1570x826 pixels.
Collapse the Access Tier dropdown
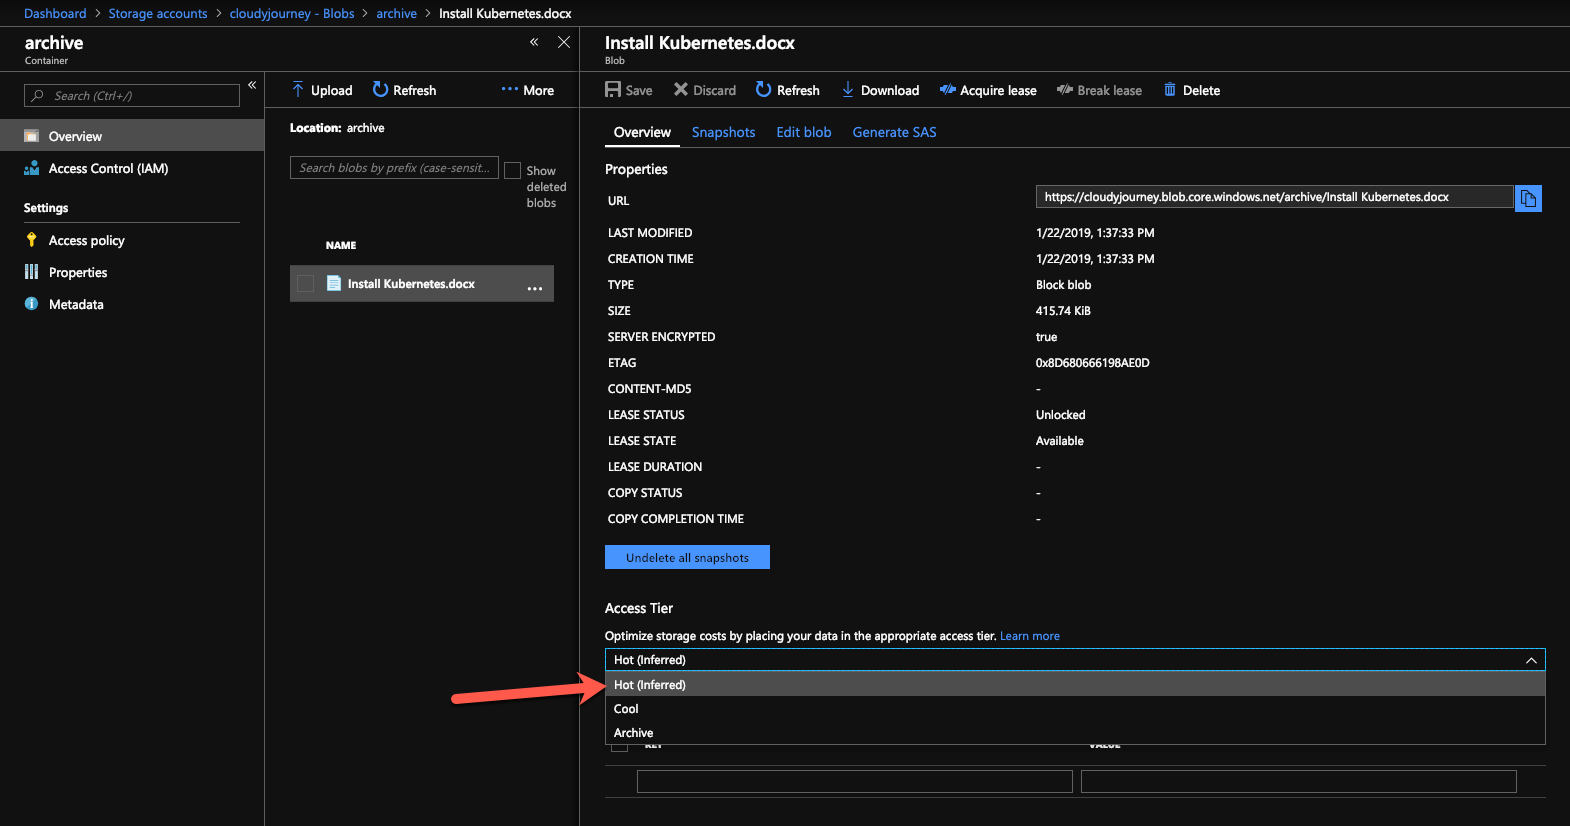(1531, 660)
